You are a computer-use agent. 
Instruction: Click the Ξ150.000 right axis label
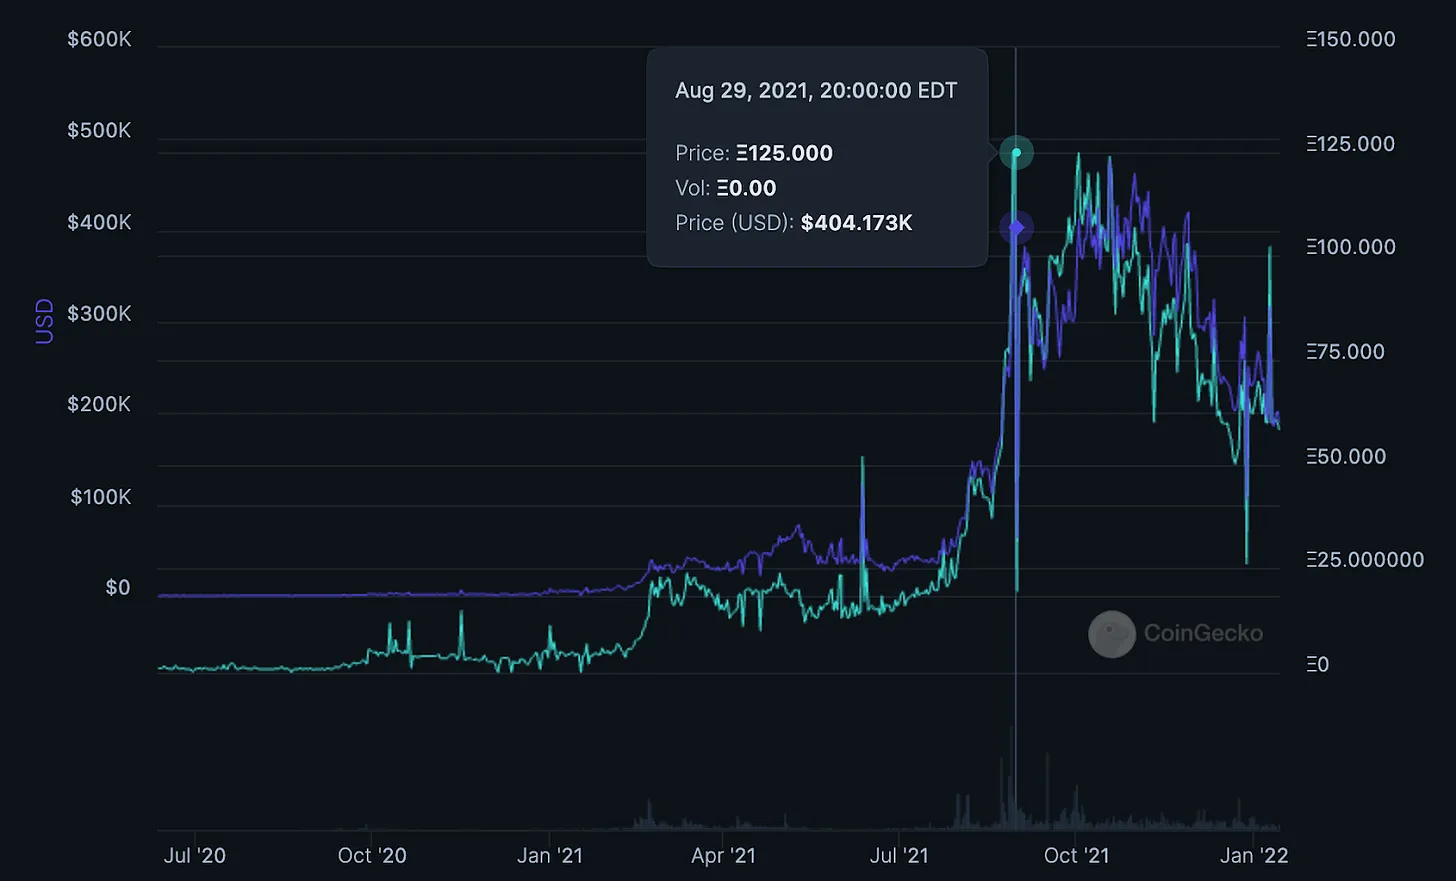[x=1350, y=39]
